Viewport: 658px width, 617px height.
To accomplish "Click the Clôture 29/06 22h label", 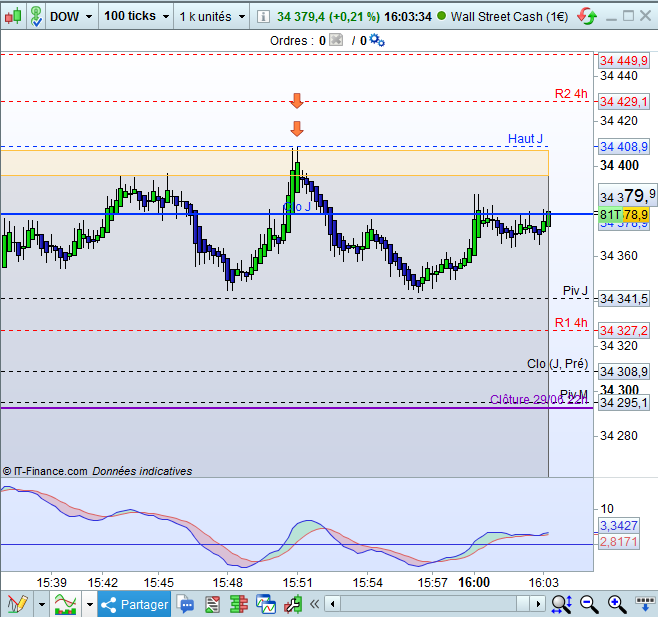I will 539,399.
